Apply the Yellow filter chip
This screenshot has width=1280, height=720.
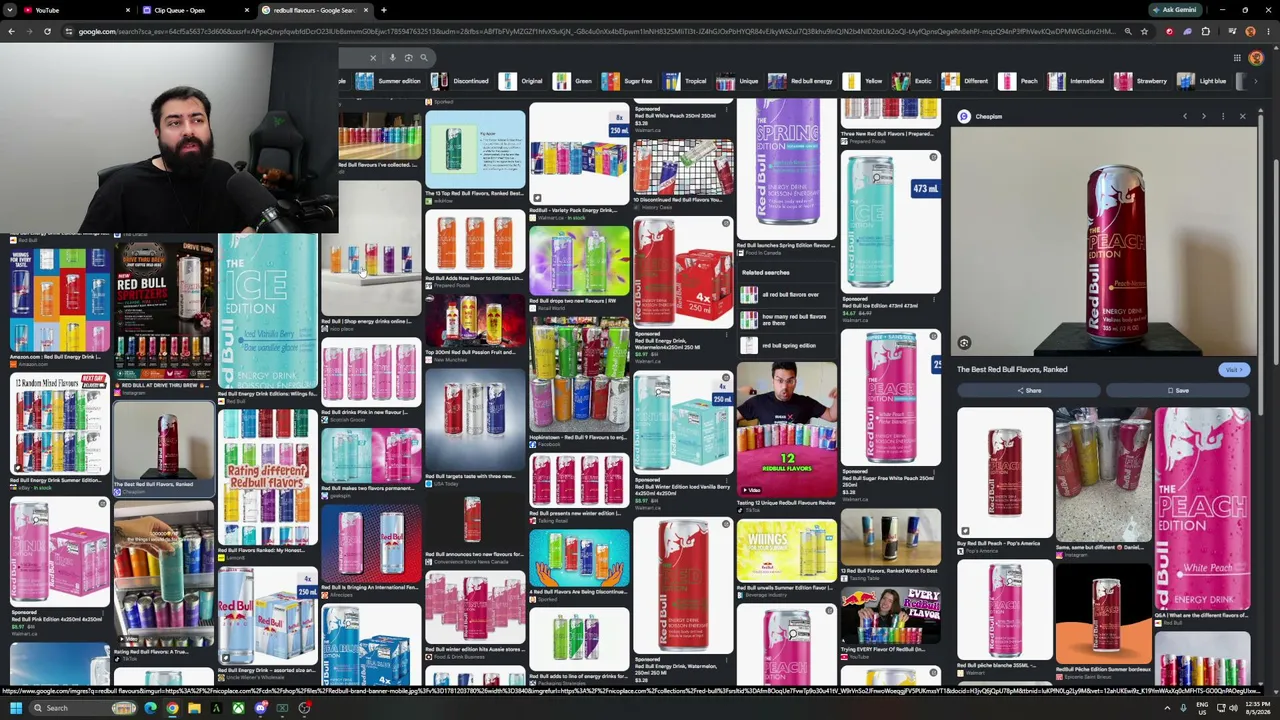[x=863, y=81]
